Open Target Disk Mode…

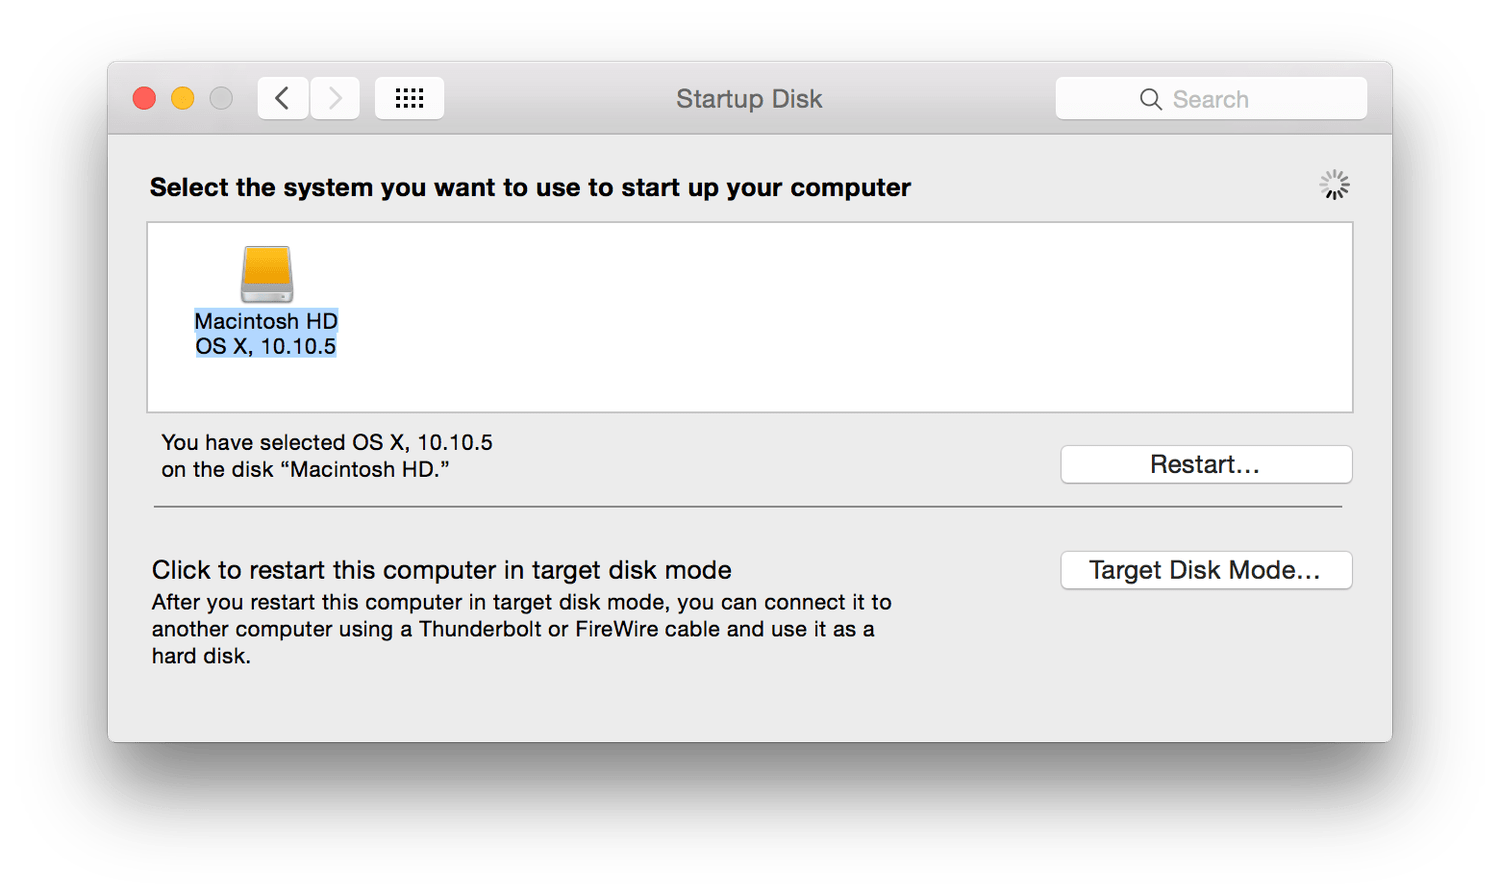1205,570
